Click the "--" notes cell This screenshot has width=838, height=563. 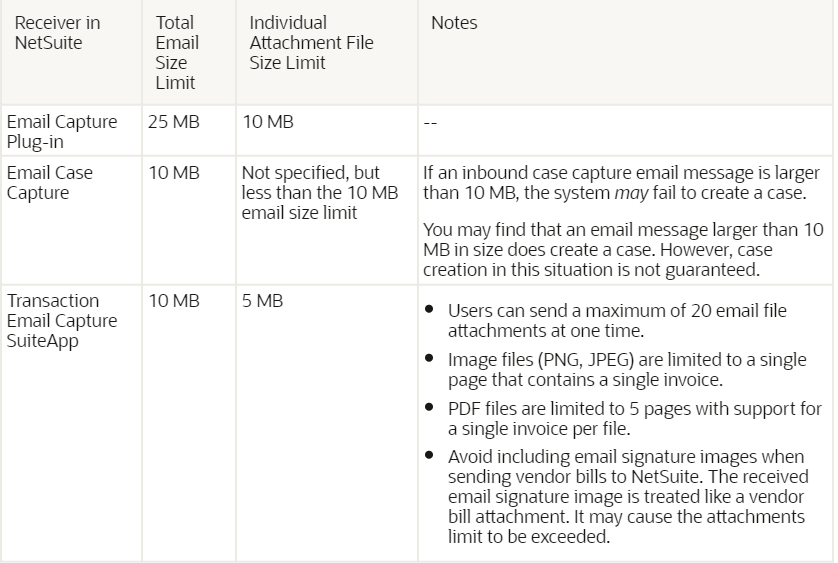431,123
